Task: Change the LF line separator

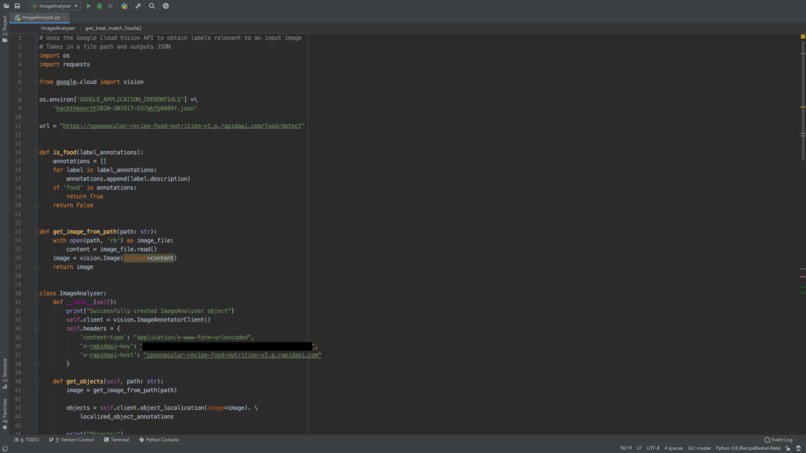Action: coord(639,448)
